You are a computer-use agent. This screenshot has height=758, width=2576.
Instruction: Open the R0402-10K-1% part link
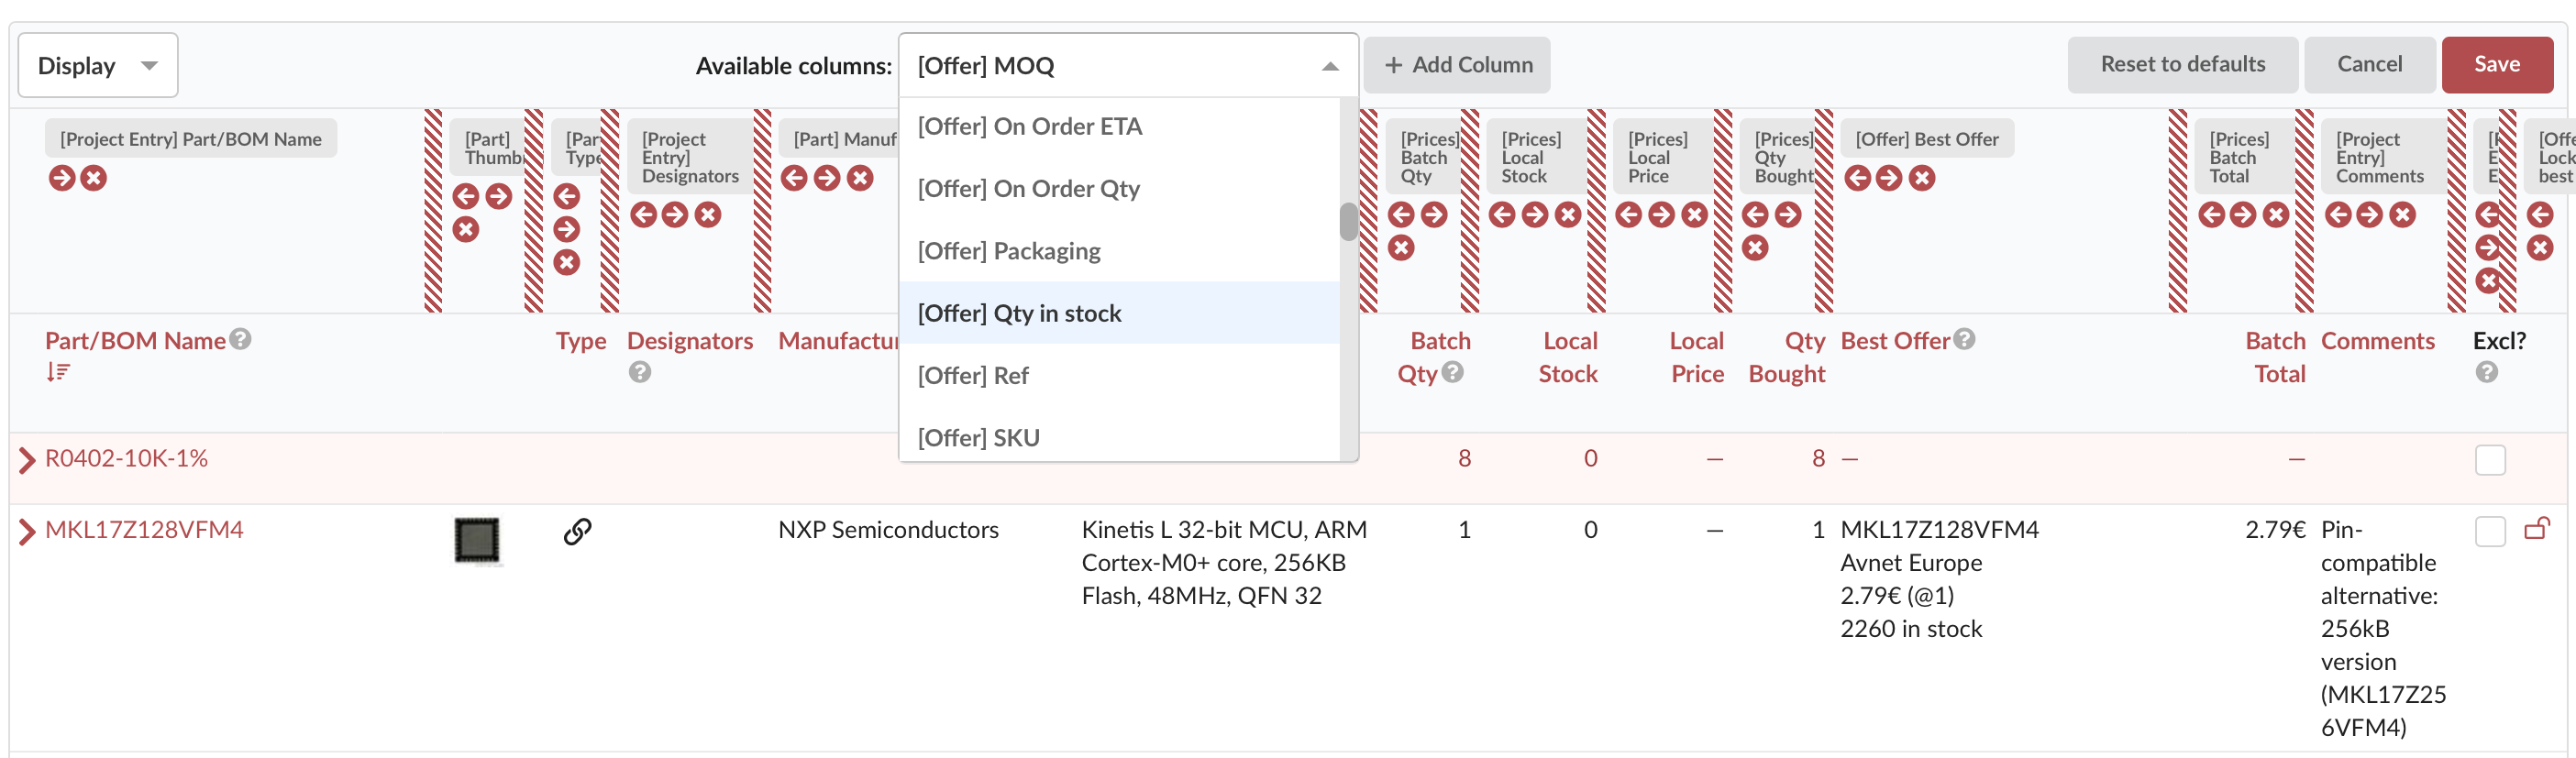tap(126, 459)
